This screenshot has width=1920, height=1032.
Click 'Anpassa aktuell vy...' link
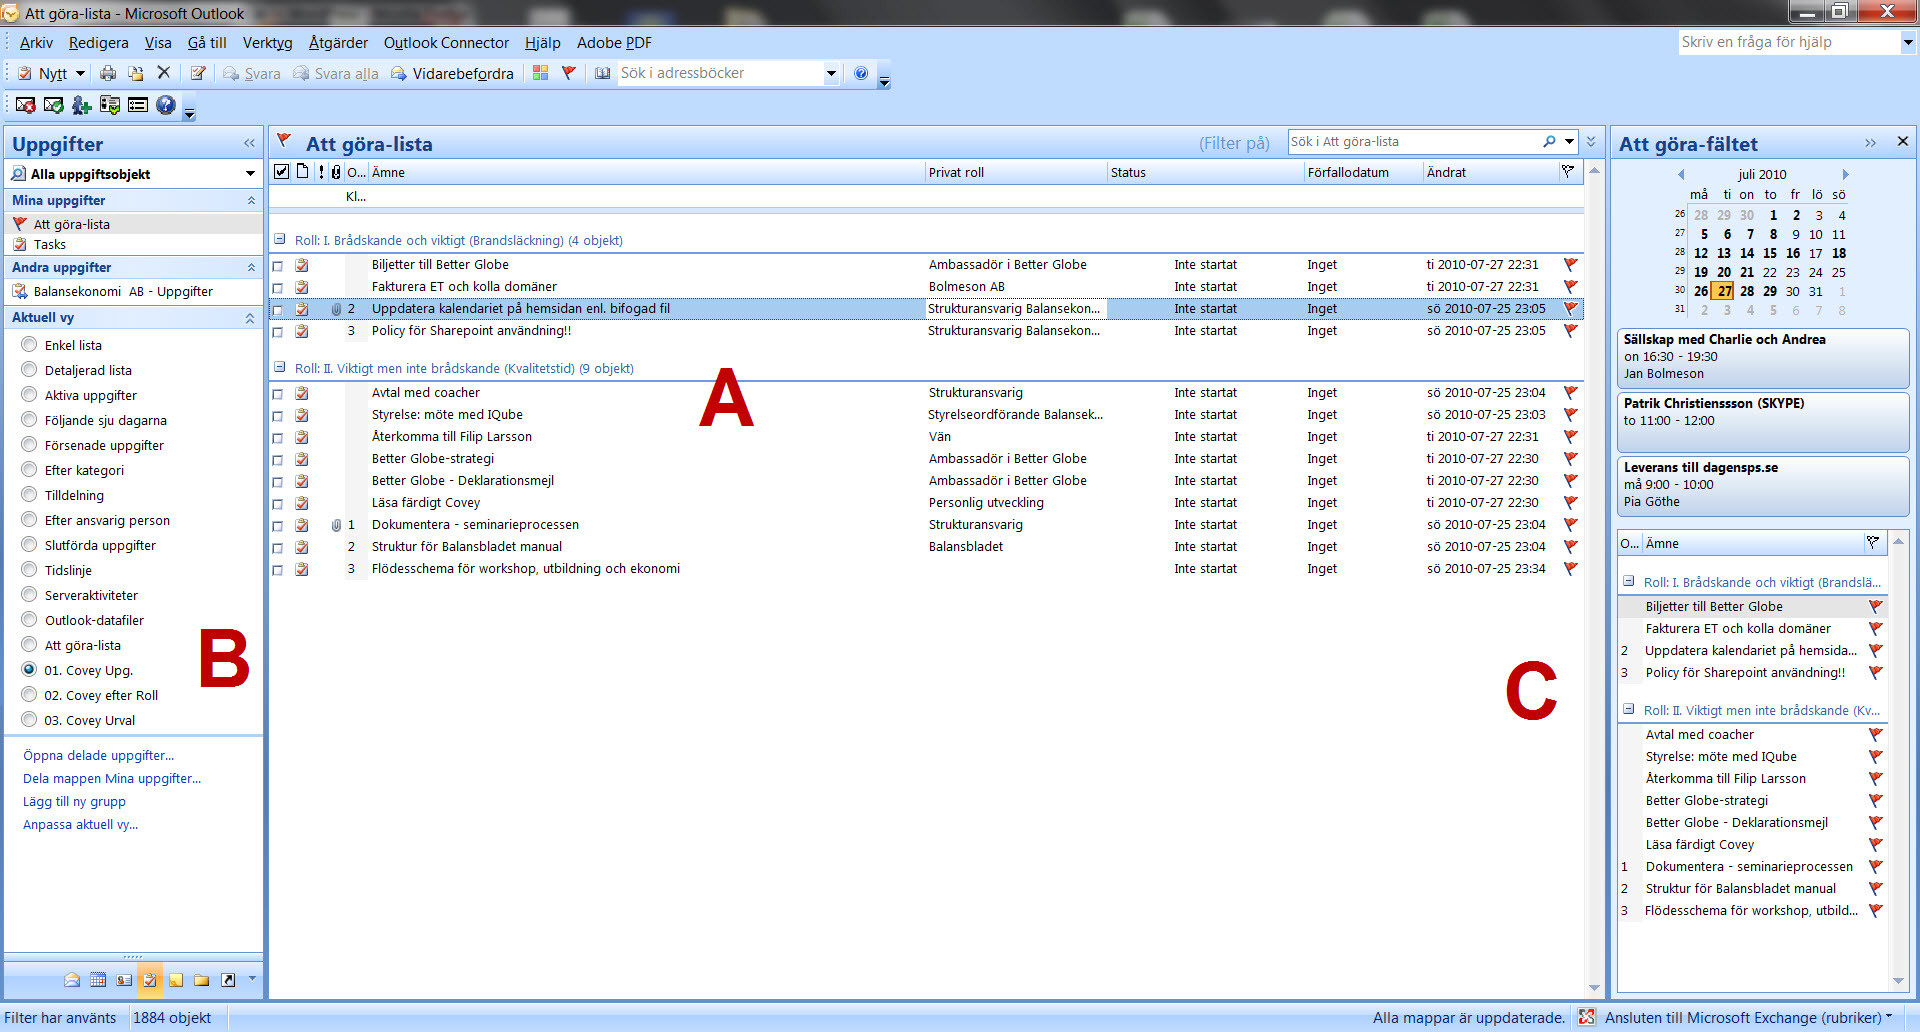(x=80, y=825)
